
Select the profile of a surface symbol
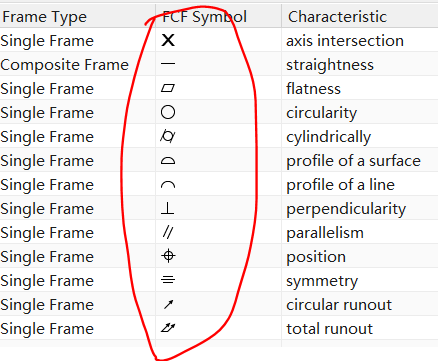(x=168, y=161)
